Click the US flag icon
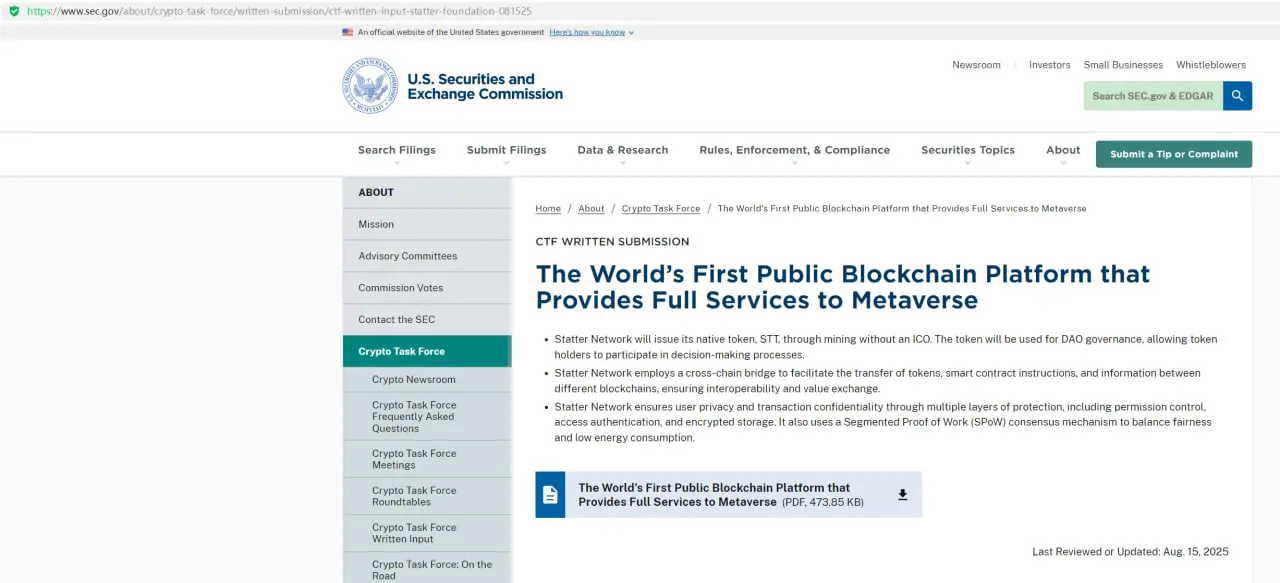The width and height of the screenshot is (1280, 583). [348, 32]
